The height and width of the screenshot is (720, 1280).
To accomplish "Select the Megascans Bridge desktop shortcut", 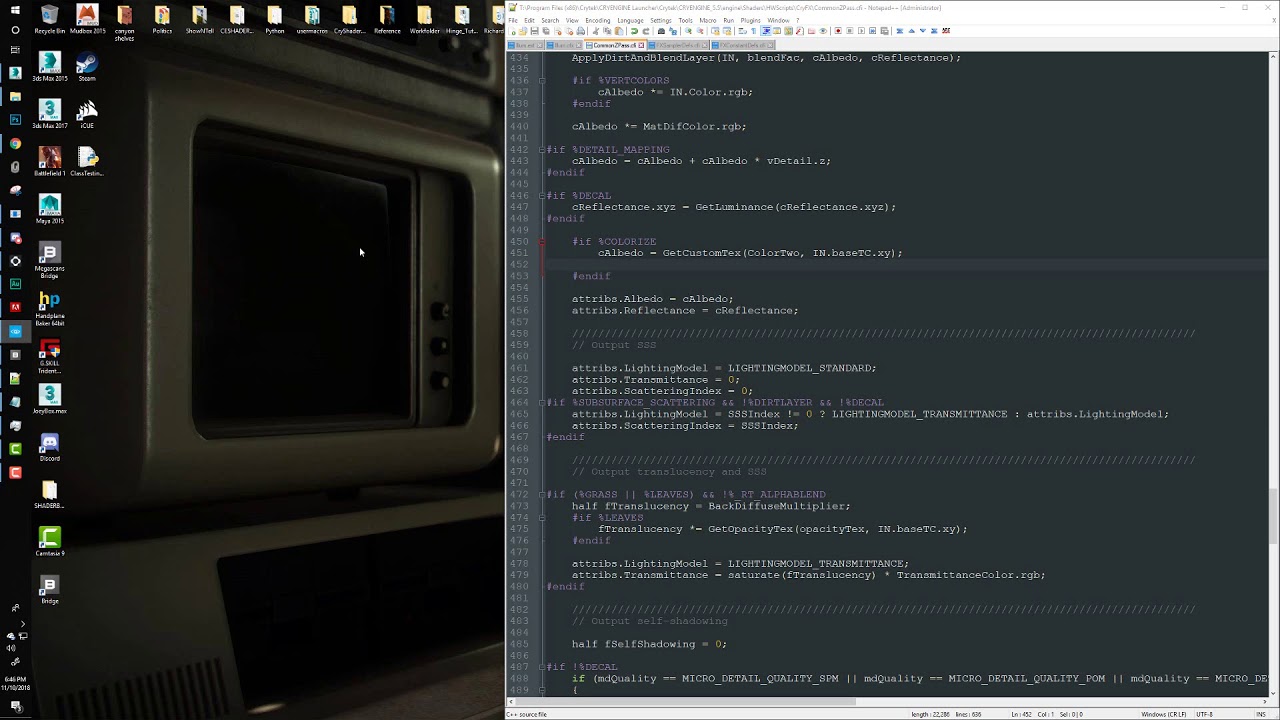I will (49, 260).
